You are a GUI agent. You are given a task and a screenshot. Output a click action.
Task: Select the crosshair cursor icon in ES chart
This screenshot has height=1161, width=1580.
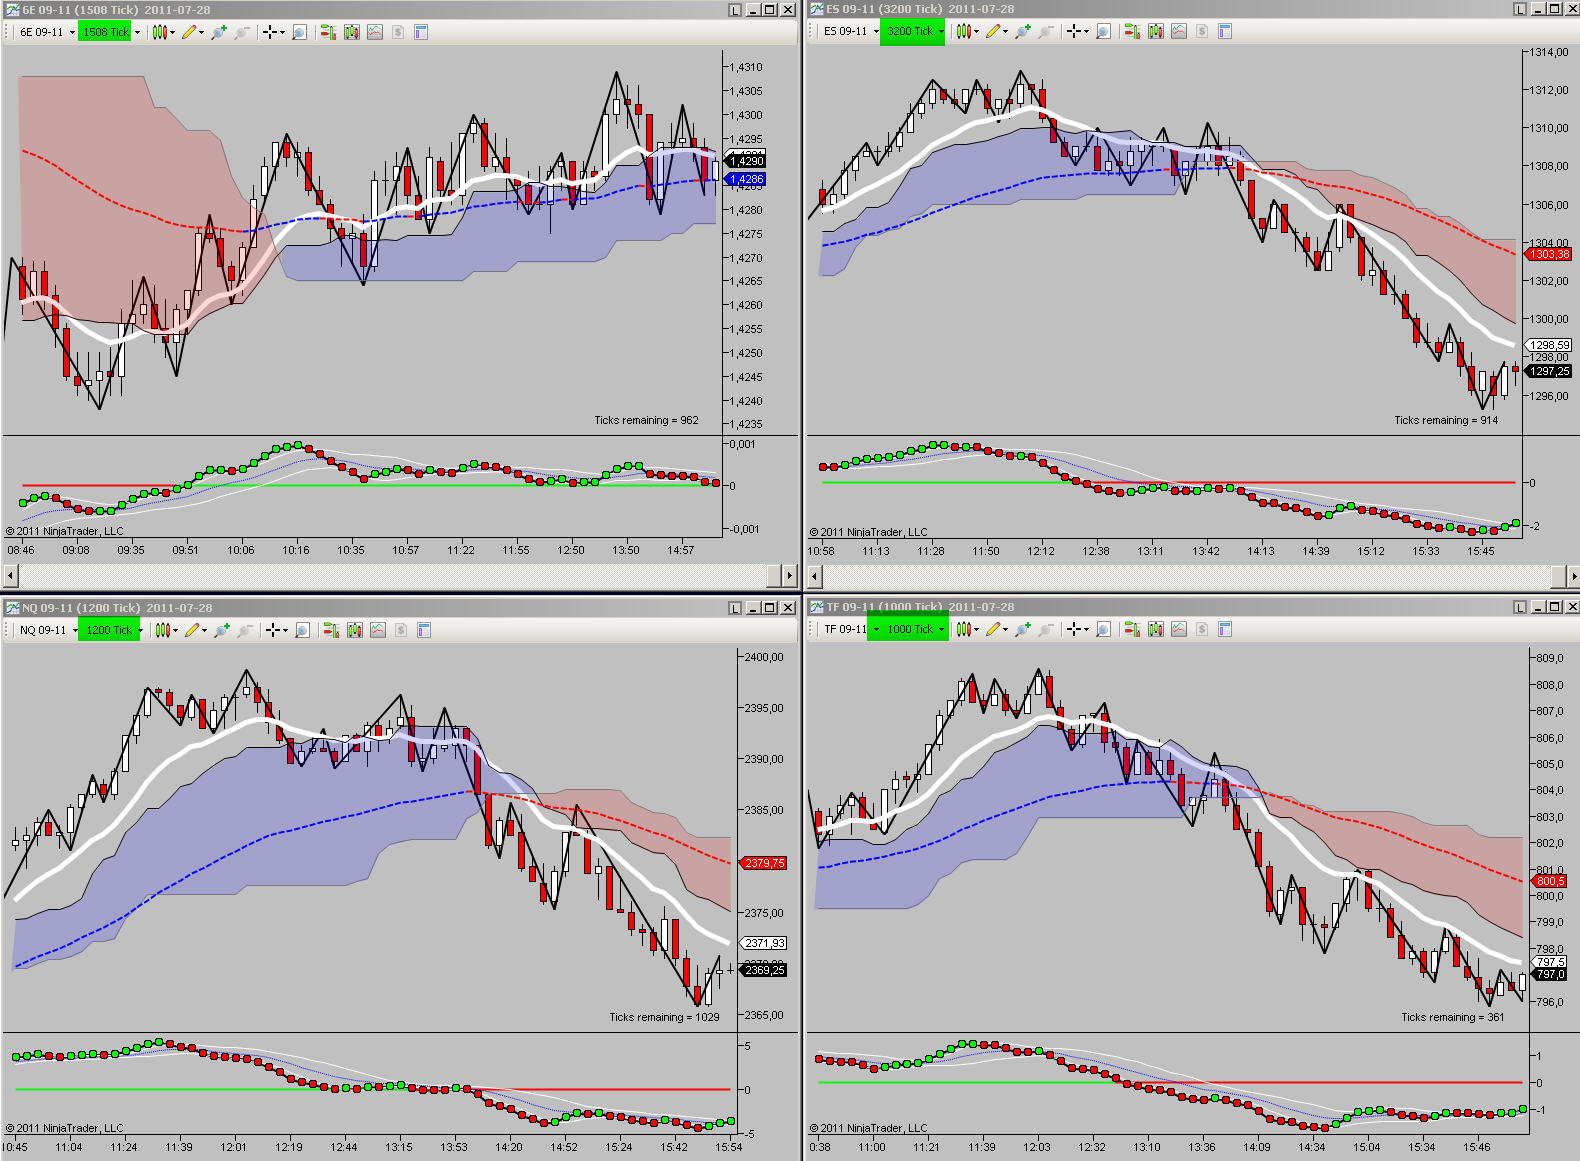(x=1073, y=31)
